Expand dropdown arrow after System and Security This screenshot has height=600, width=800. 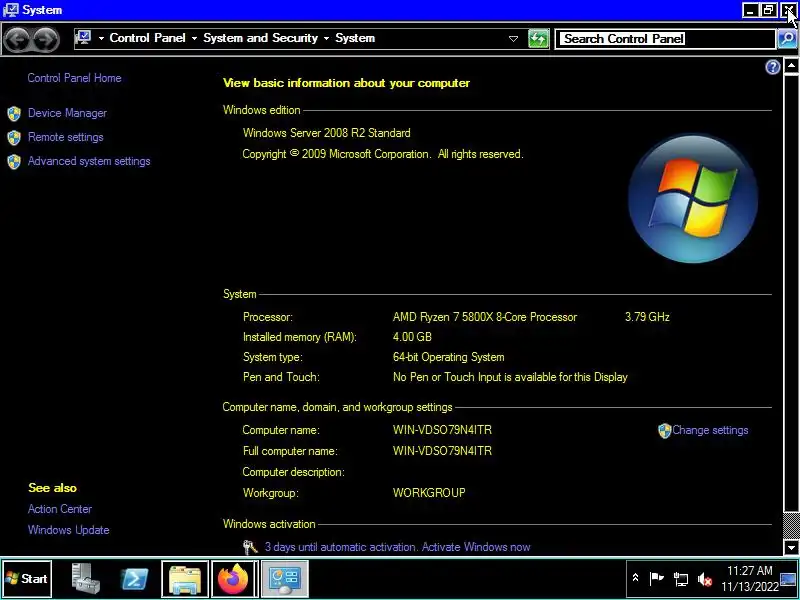tap(327, 38)
